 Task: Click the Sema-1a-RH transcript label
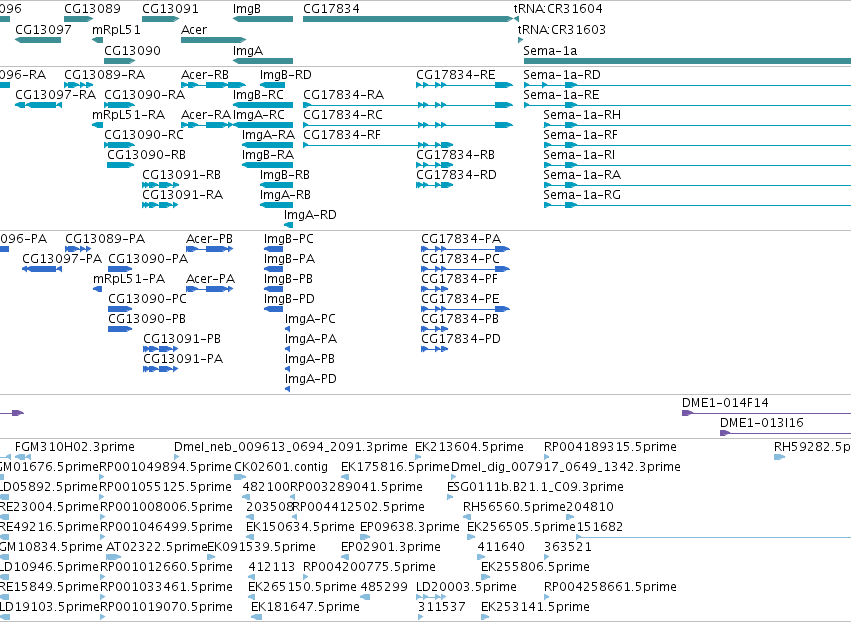pos(582,115)
